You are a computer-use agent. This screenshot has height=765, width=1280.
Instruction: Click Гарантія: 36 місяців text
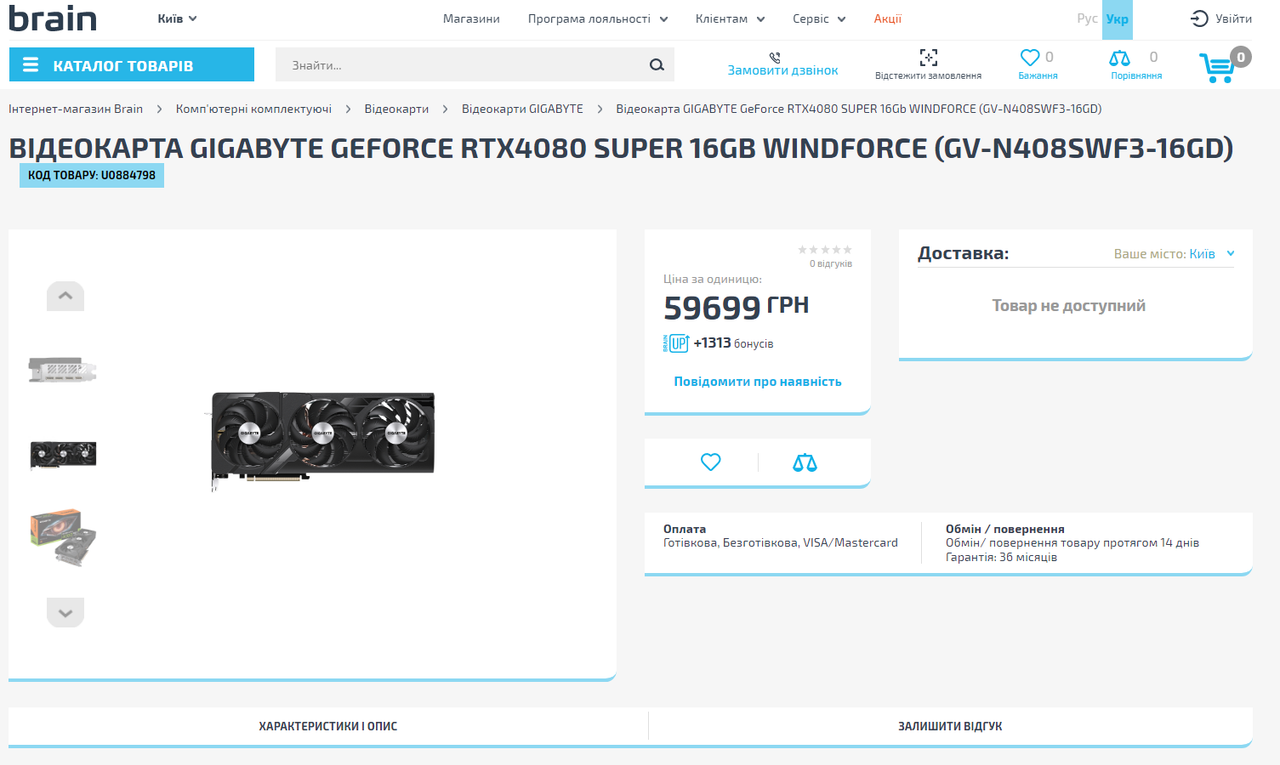(x=1001, y=557)
